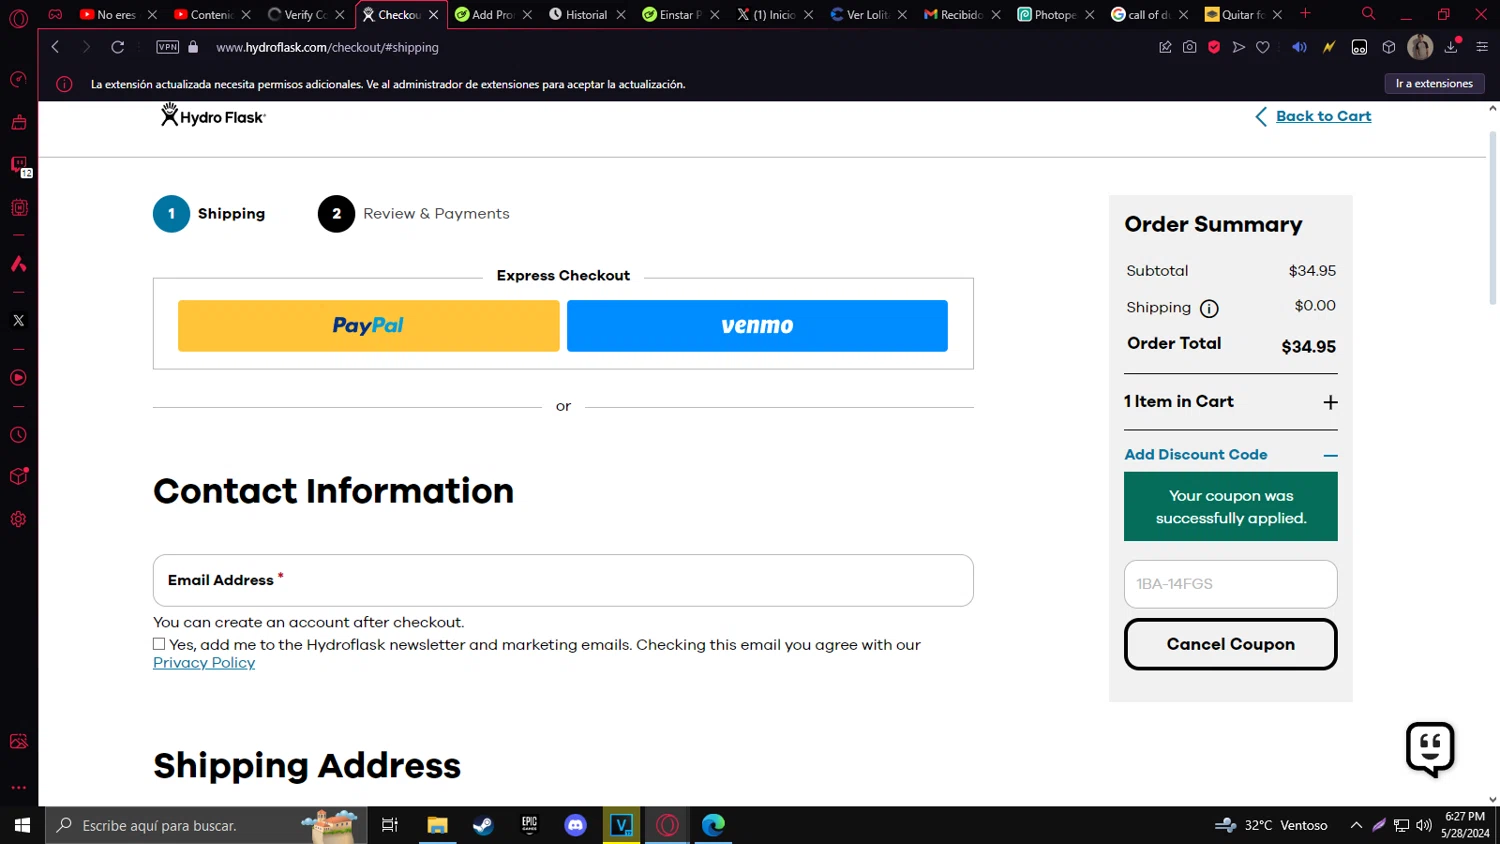Click the weather widget 32°C Ventoso
The height and width of the screenshot is (844, 1500).
coord(1271,826)
